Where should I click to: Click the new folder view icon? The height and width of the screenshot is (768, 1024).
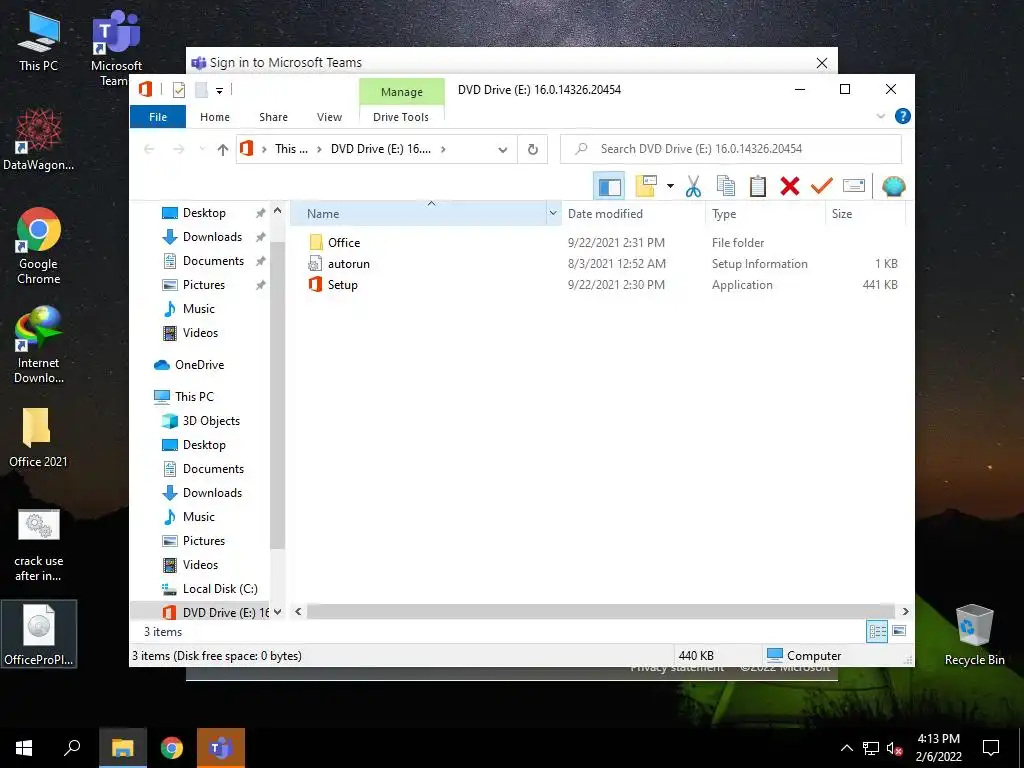(x=646, y=187)
